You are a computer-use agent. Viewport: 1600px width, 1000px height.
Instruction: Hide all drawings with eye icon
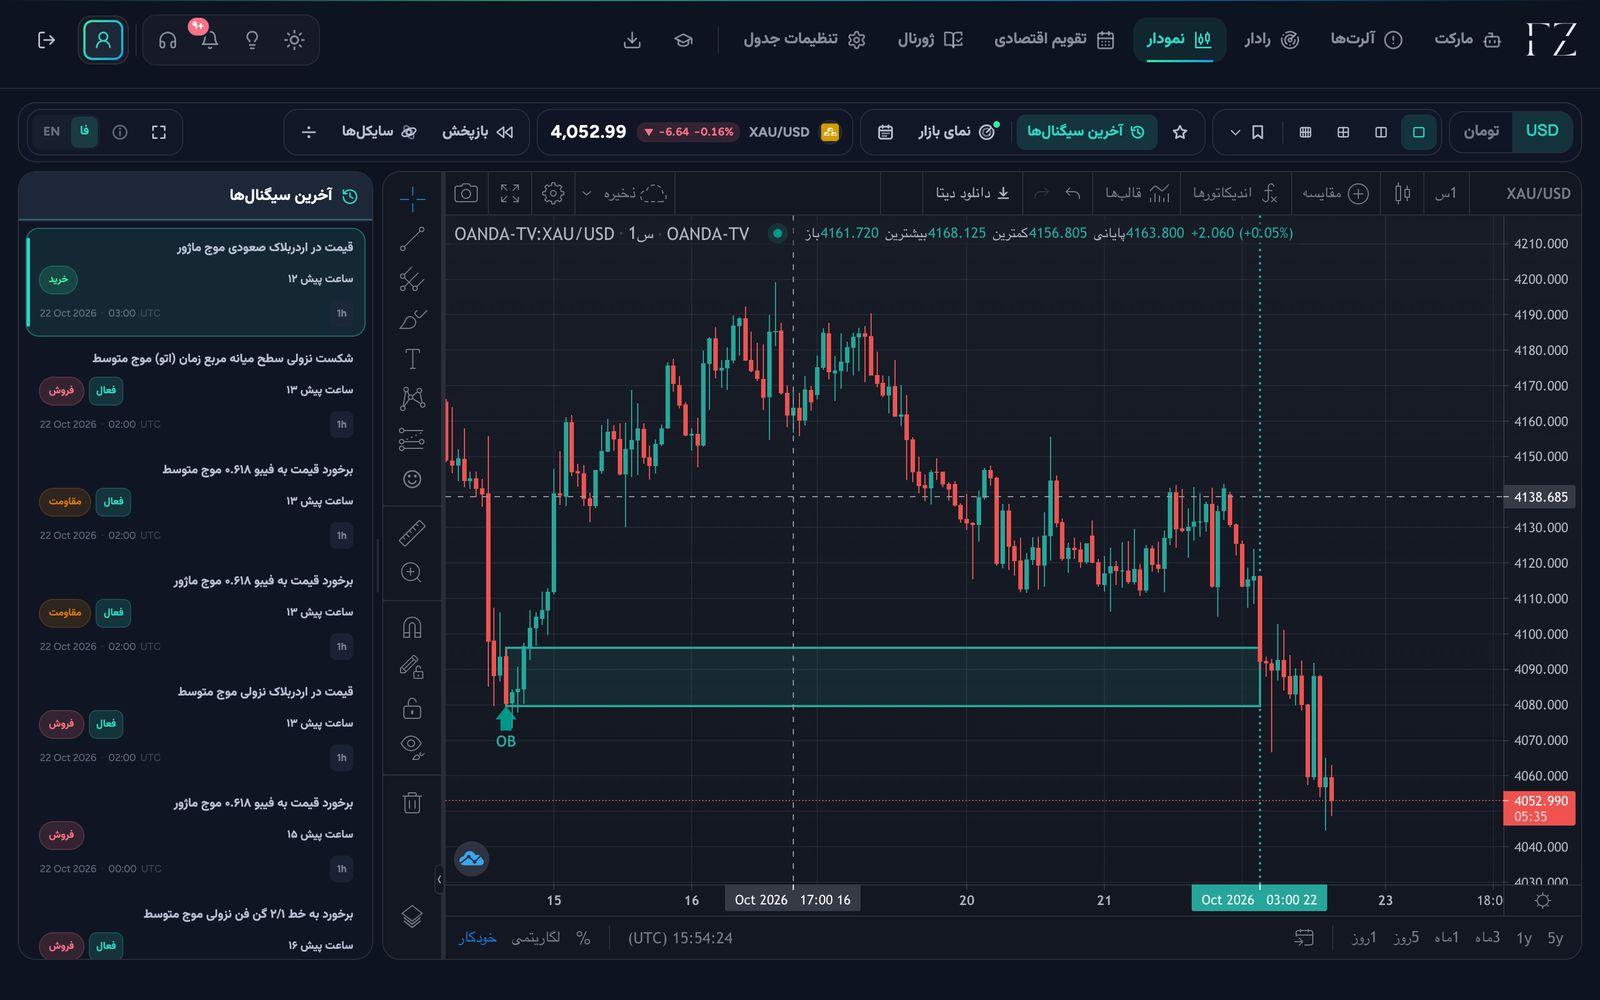click(x=412, y=746)
